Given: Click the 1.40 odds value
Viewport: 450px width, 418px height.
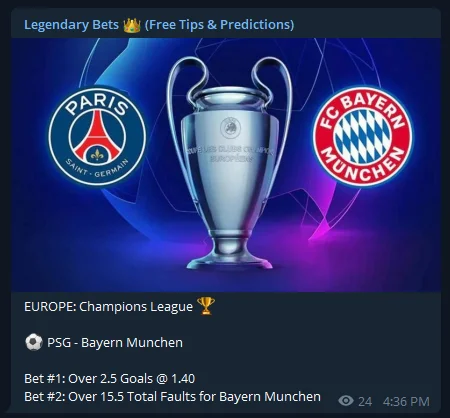Looking at the screenshot, I should [x=183, y=379].
